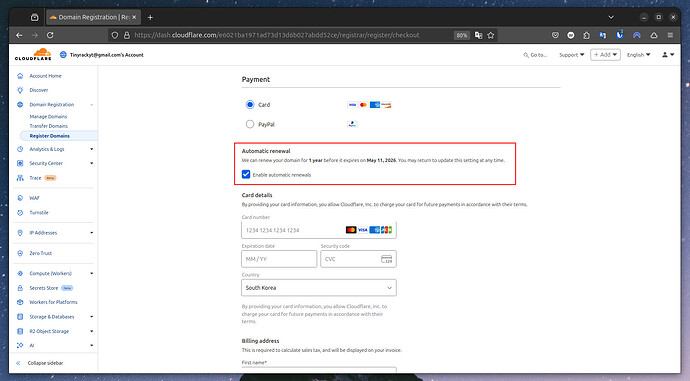Open Secrets Store in sidebar
This screenshot has width=690, height=381.
pos(44,288)
